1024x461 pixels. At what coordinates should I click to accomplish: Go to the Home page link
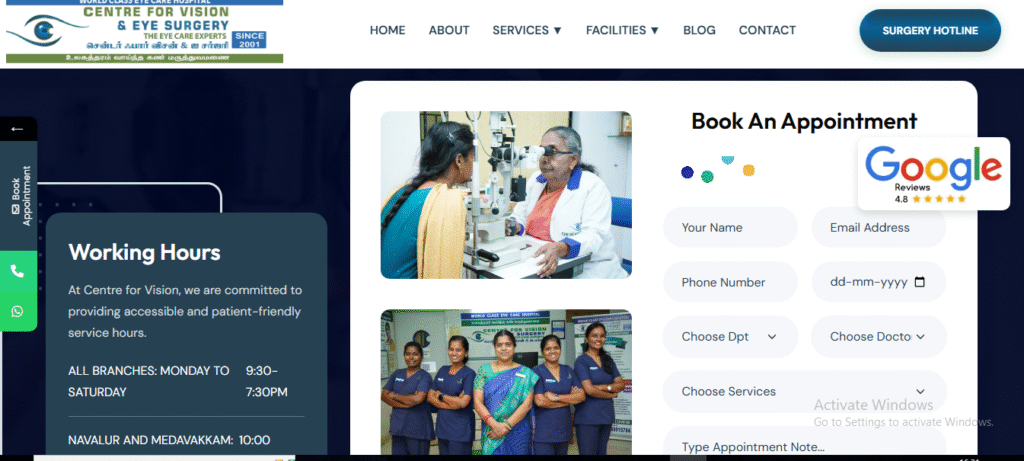click(x=387, y=30)
